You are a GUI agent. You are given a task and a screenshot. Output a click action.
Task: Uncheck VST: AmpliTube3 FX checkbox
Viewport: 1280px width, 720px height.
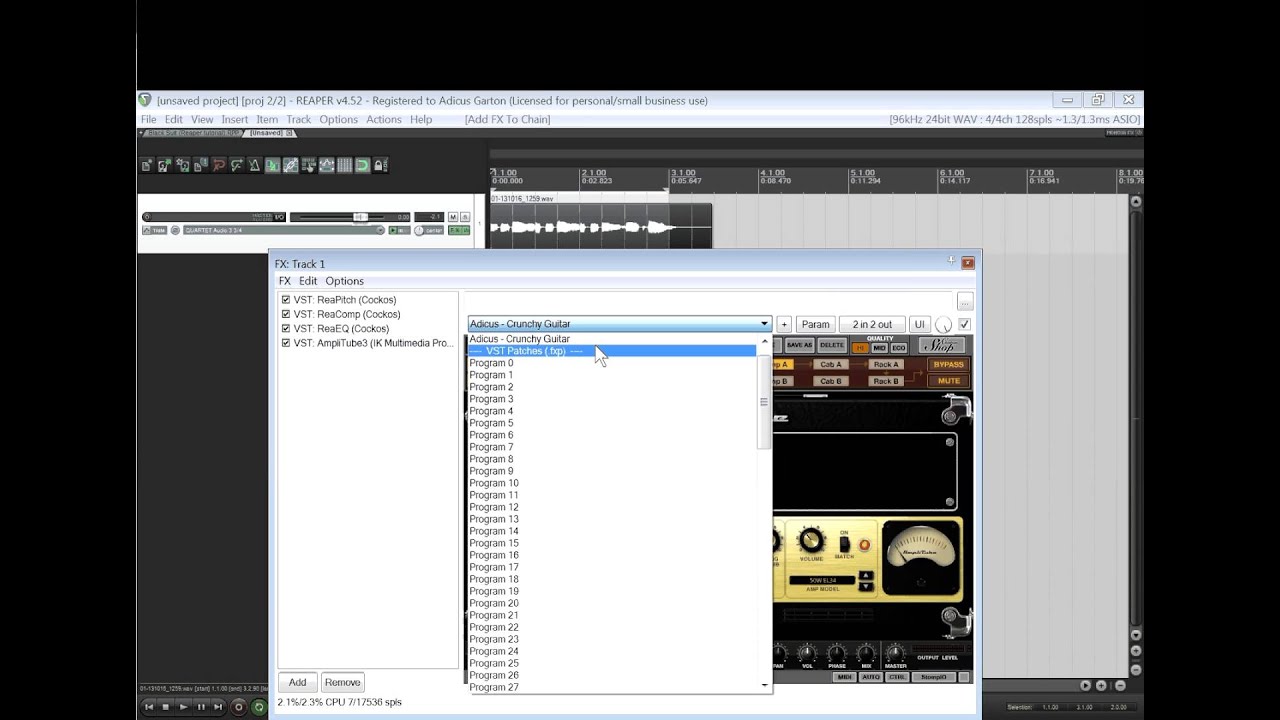click(x=286, y=343)
